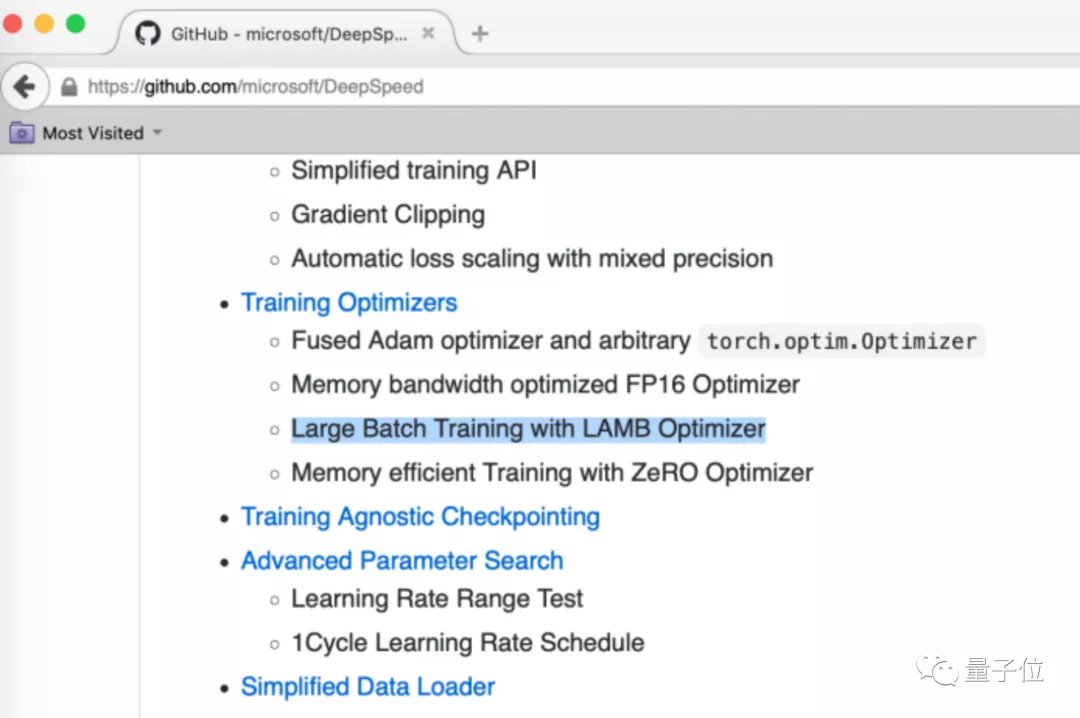This screenshot has height=718, width=1080.
Task: Click the 1Cycle Learning Rate Schedule item
Action: 467,642
